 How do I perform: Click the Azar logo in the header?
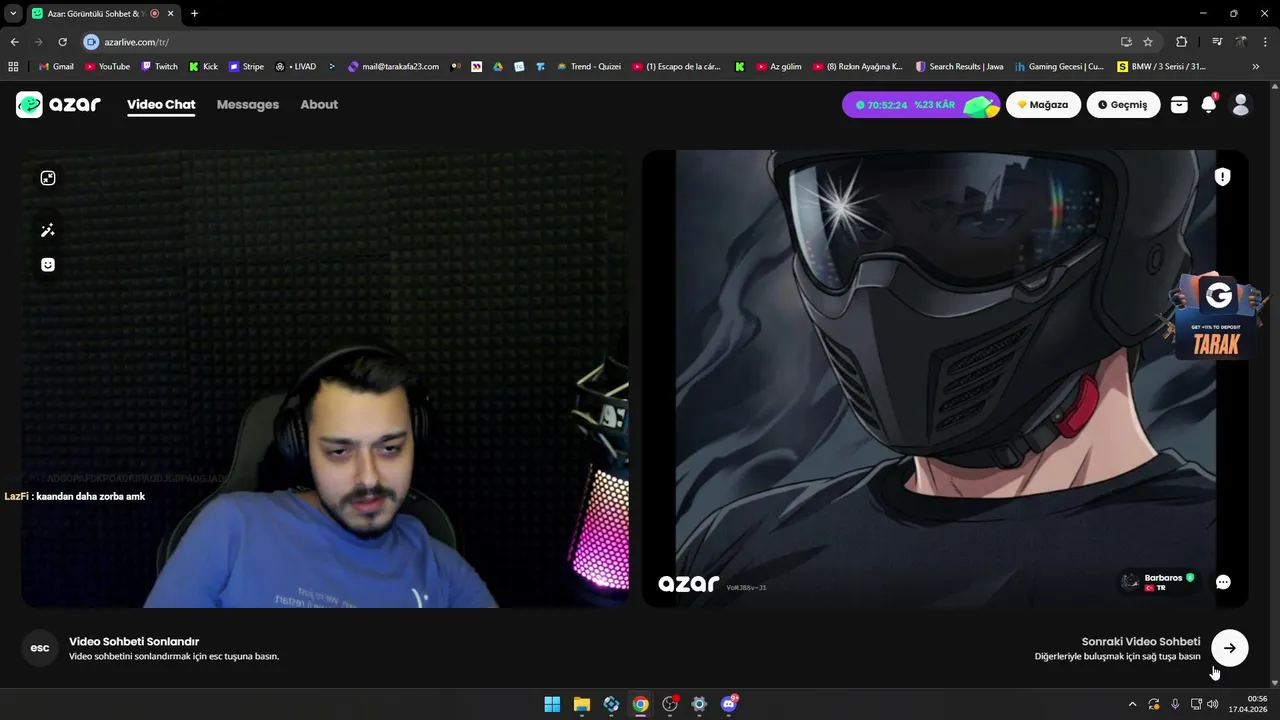pos(58,104)
